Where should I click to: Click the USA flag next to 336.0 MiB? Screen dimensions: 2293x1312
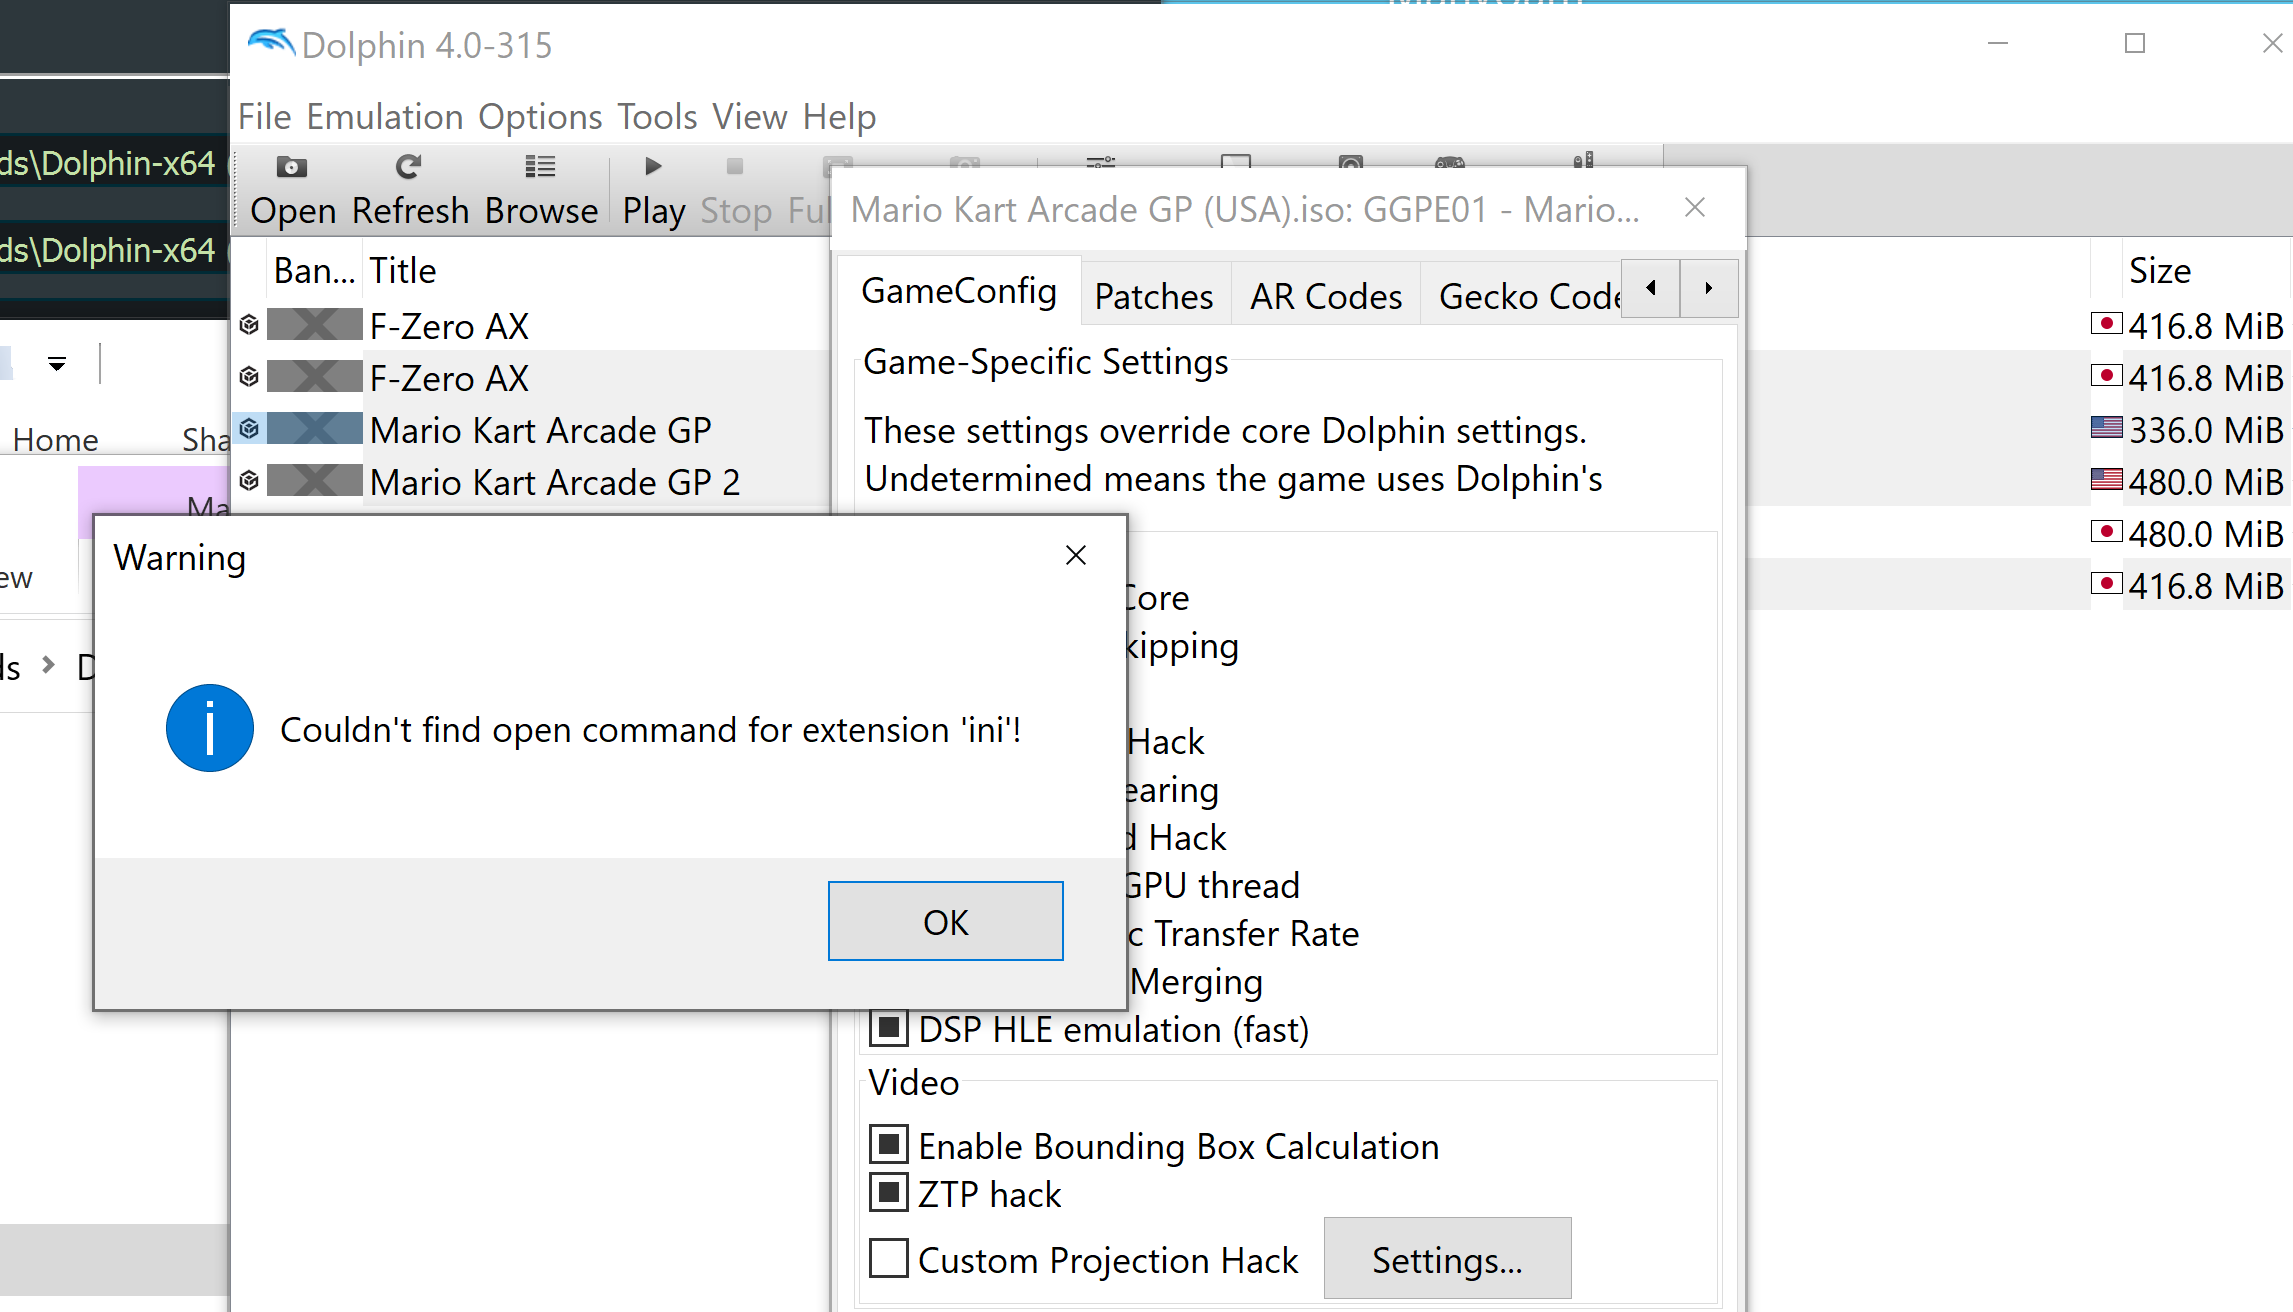(2106, 428)
